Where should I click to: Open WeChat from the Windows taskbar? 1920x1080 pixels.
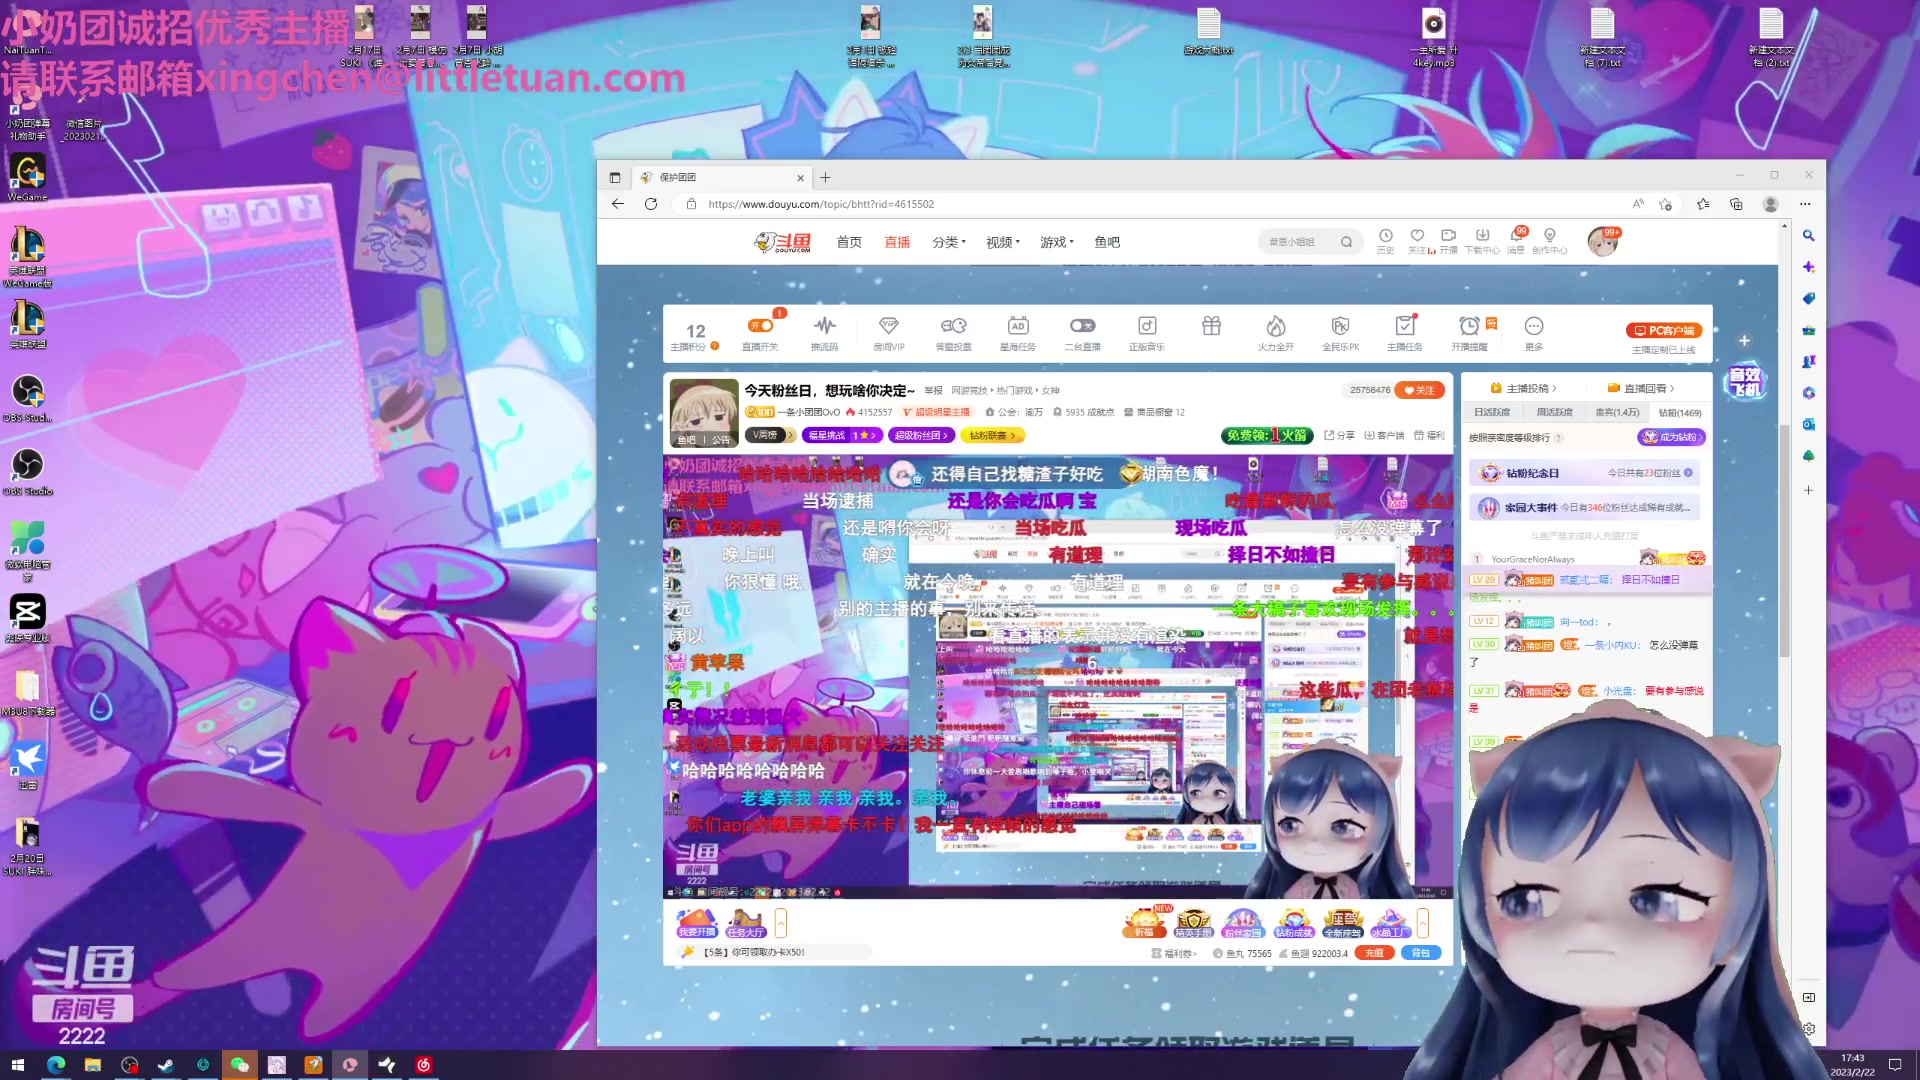click(x=239, y=1065)
